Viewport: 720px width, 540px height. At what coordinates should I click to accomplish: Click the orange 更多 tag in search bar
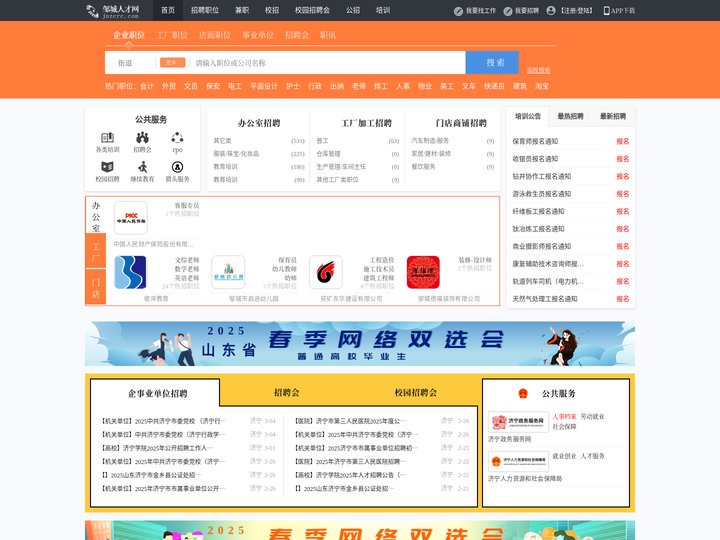coord(172,62)
